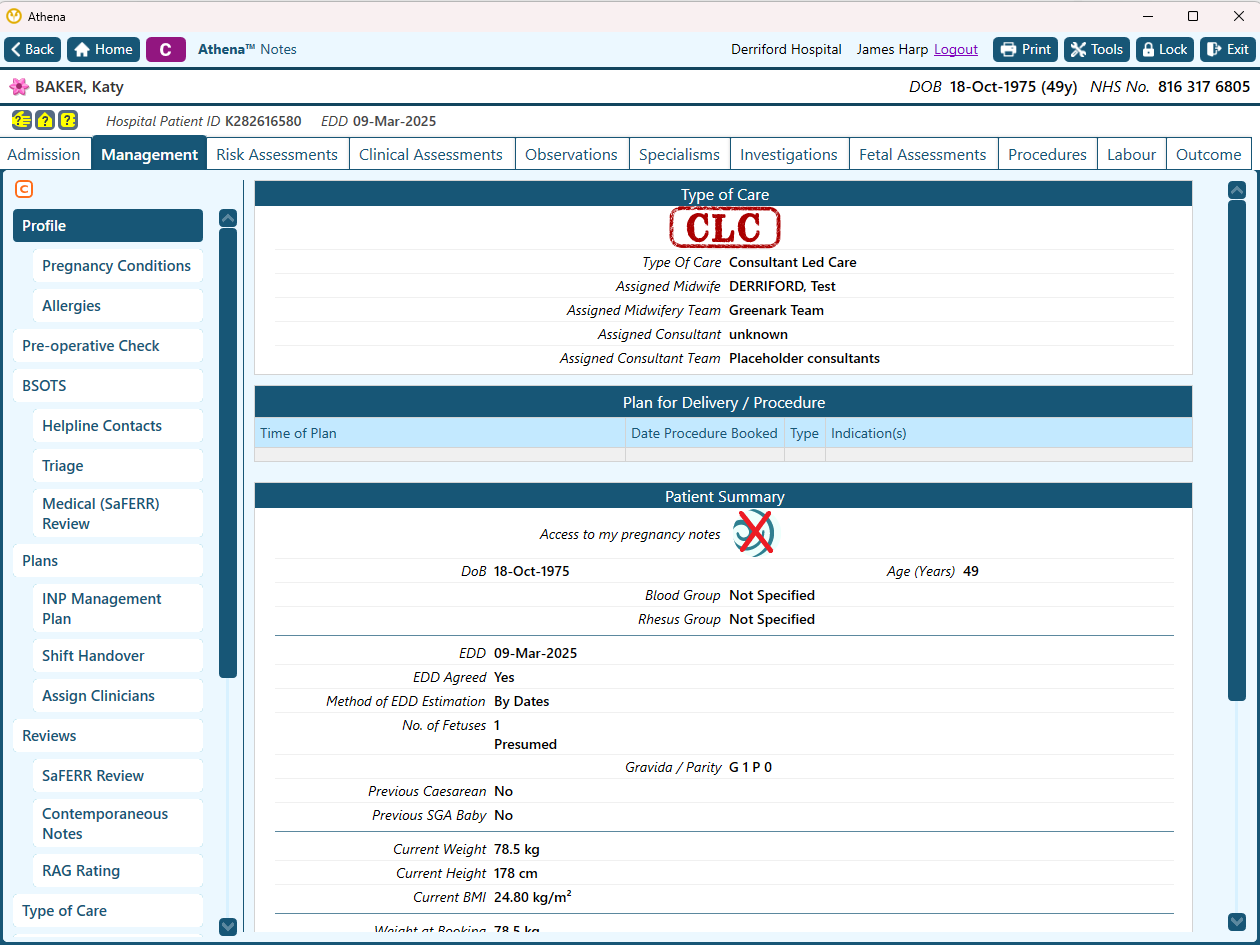1260x945 pixels.
Task: Click the crossed-out pregnancy notes access icon
Action: 752,534
